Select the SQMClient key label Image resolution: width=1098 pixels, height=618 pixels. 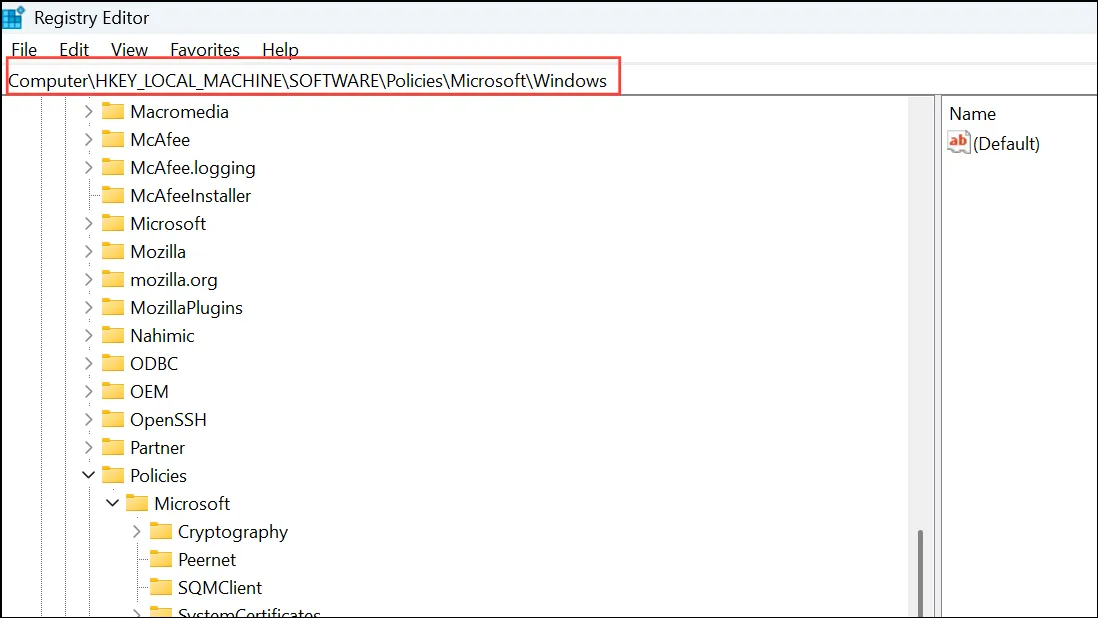pos(220,587)
